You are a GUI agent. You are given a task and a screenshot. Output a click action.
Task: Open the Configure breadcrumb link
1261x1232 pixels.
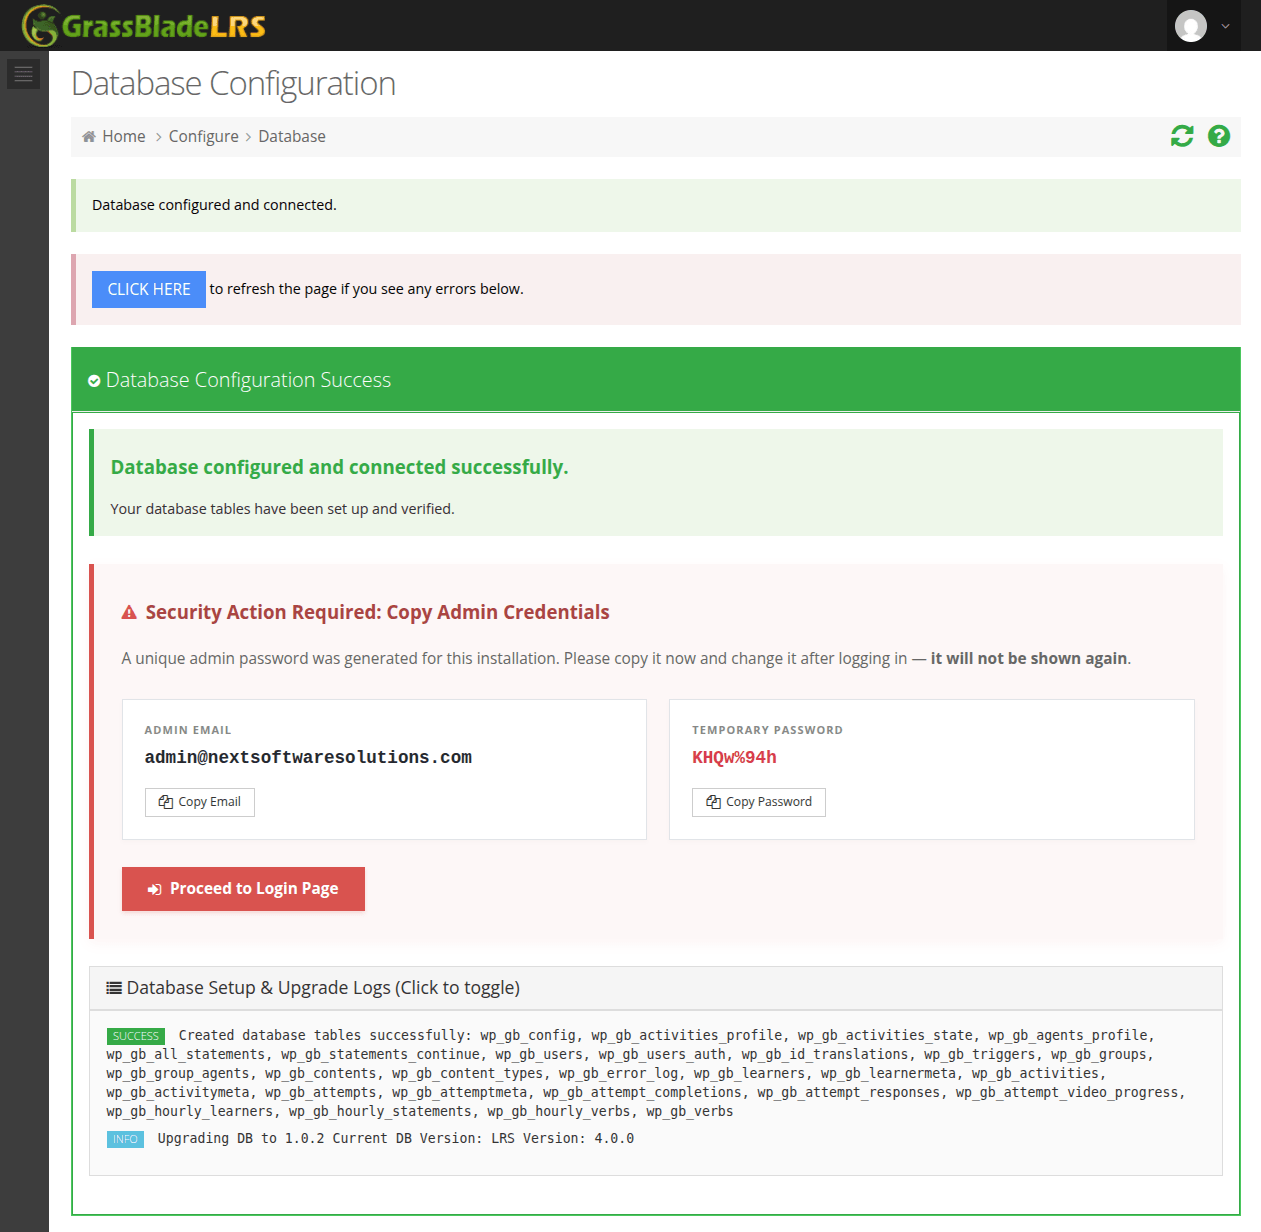204,137
